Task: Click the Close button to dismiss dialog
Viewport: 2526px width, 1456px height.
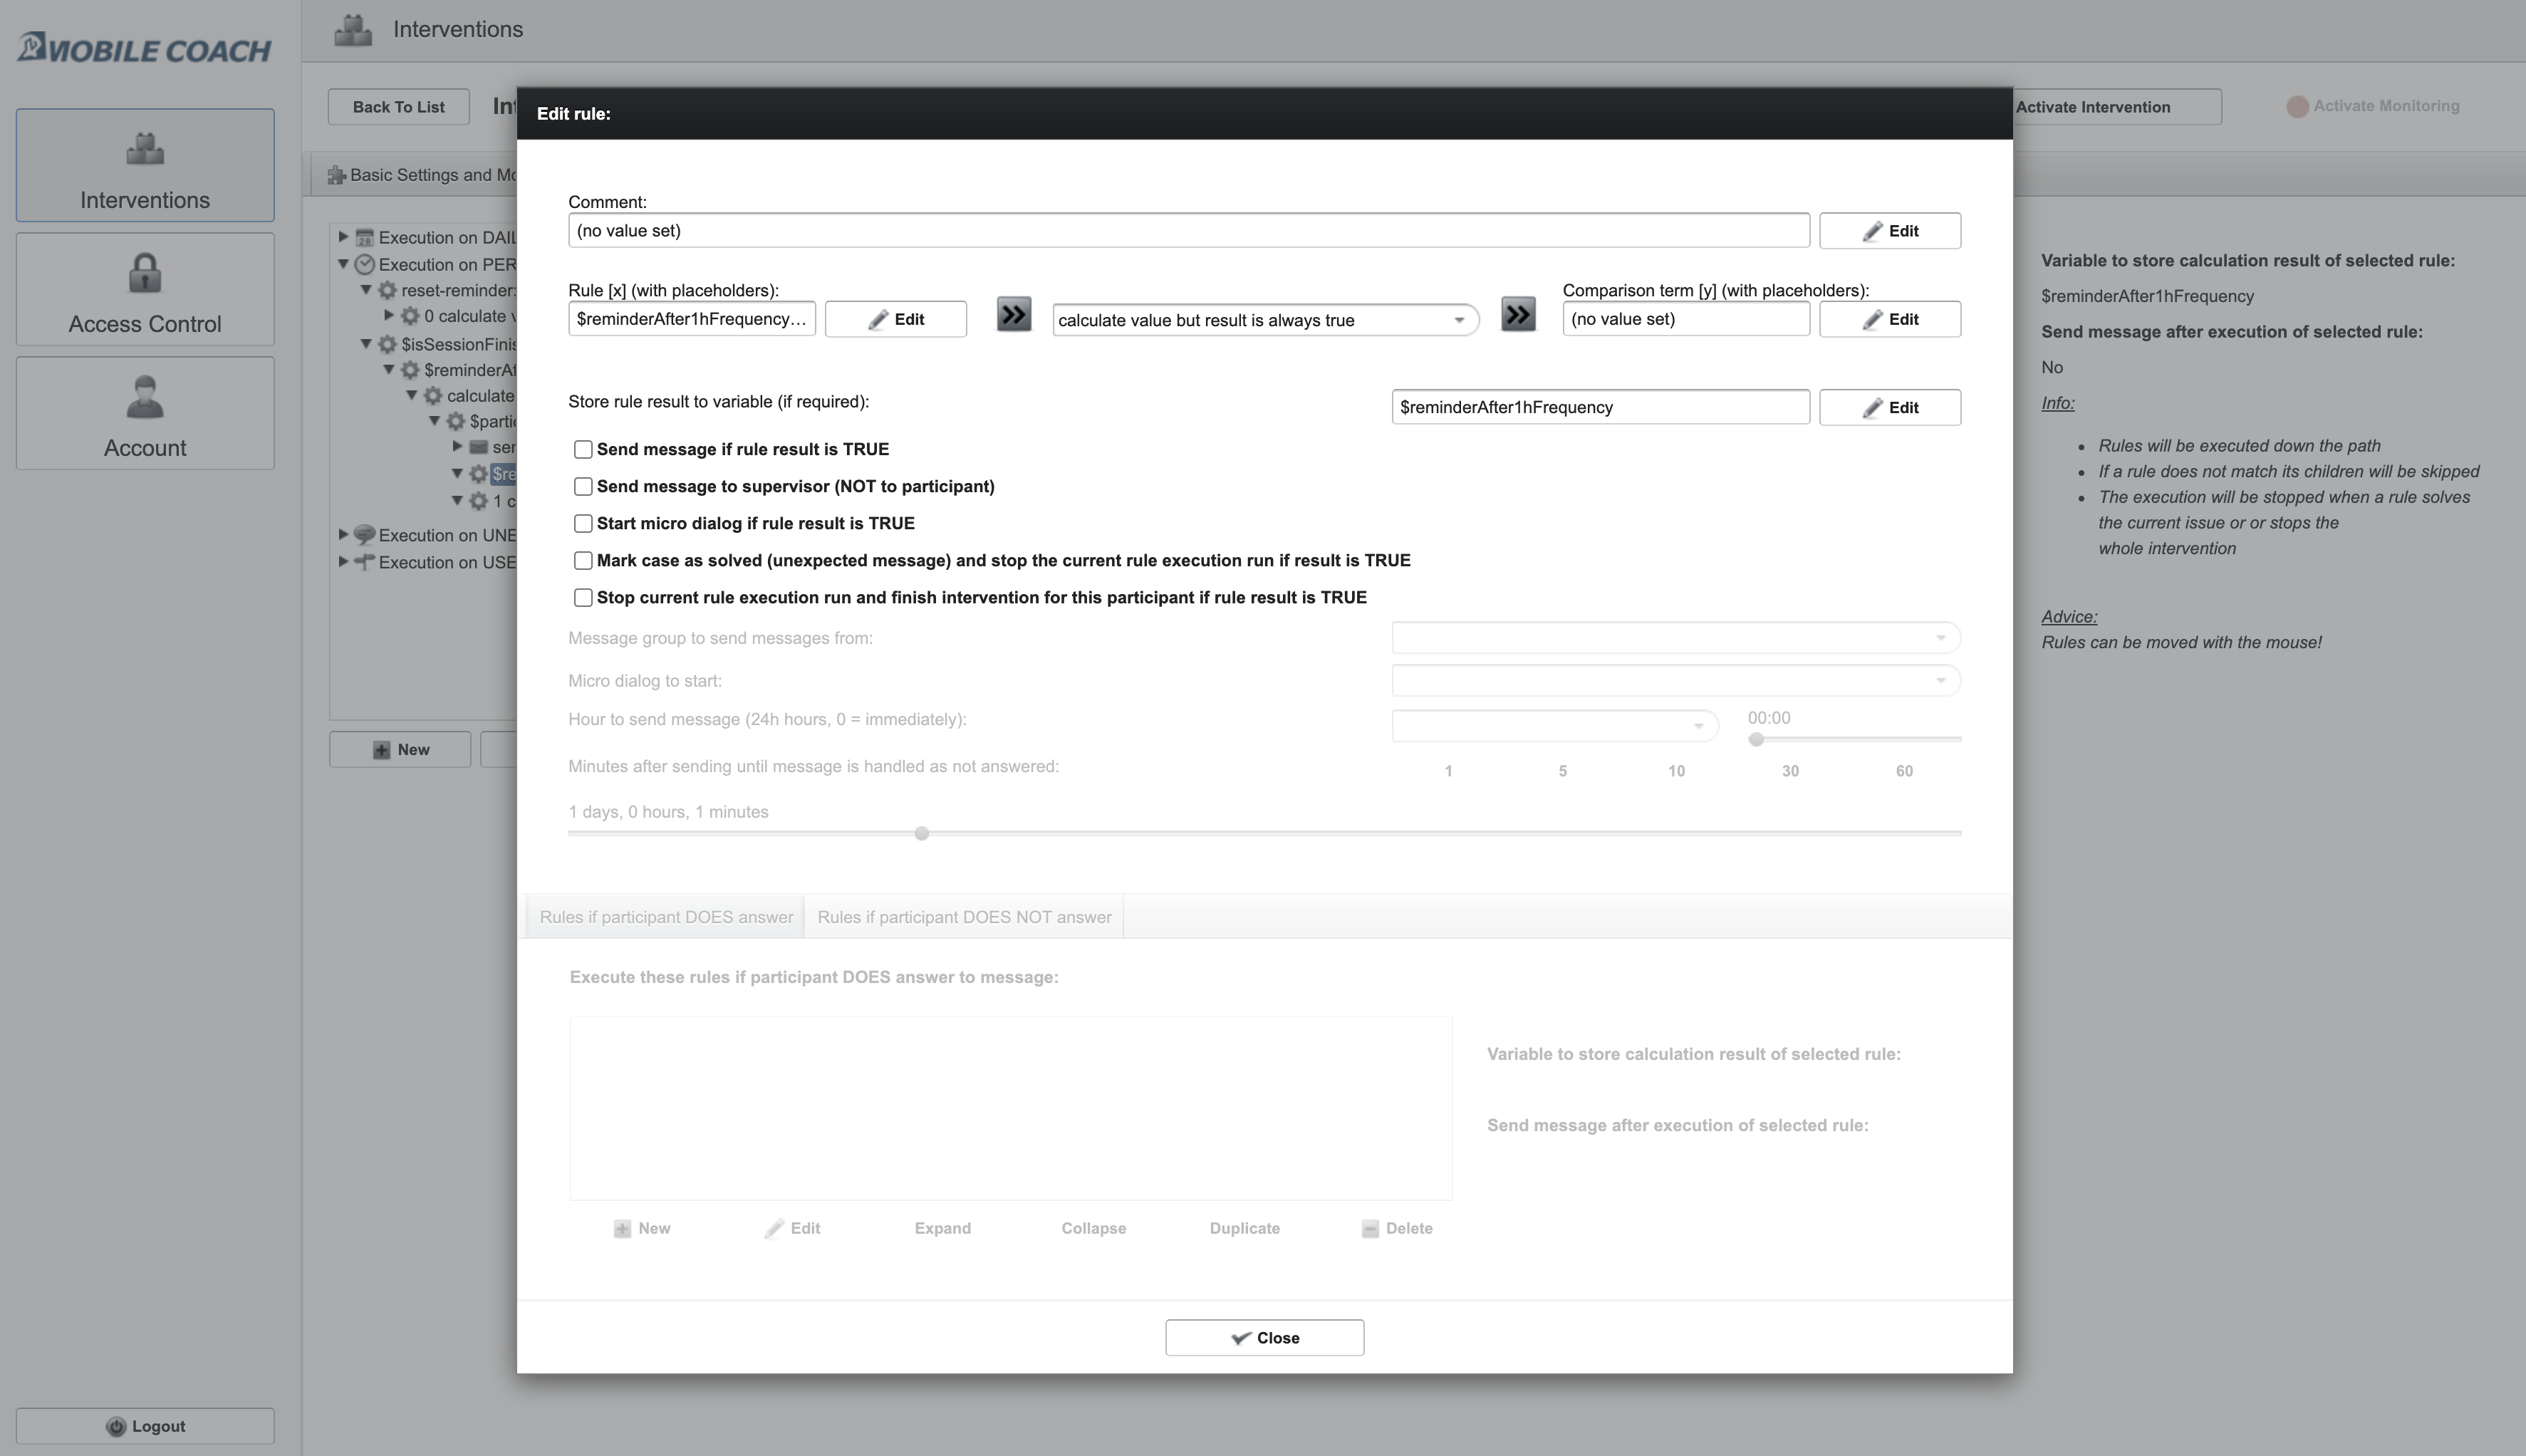Action: coord(1264,1336)
